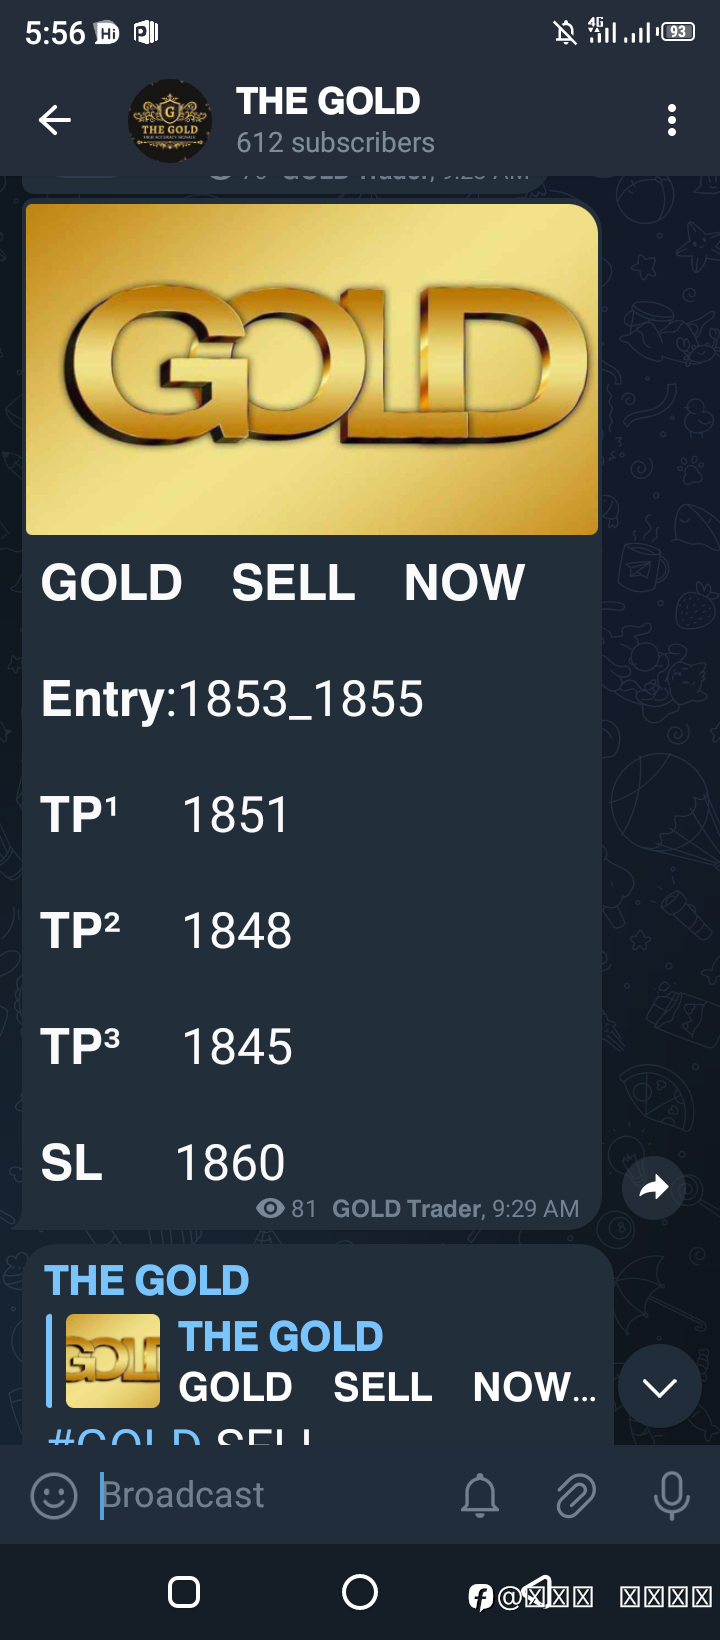Image resolution: width=720 pixels, height=1640 pixels.
Task: Open the replied message's GOLD thumbnail
Action: [113, 1361]
